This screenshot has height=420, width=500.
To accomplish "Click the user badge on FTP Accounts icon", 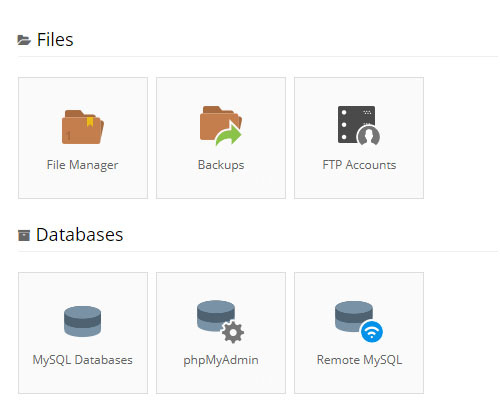I will click(368, 136).
